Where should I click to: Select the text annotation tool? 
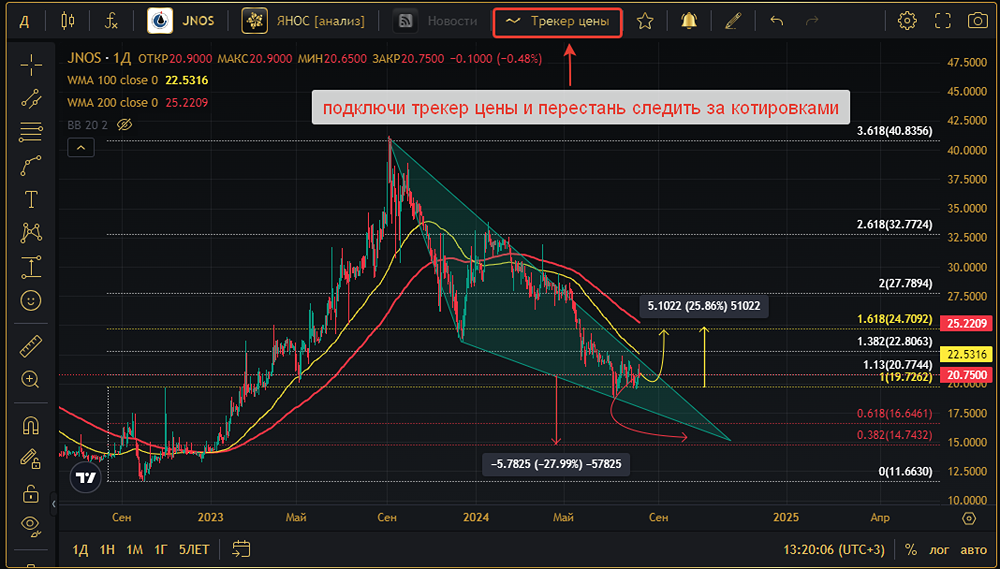point(31,199)
